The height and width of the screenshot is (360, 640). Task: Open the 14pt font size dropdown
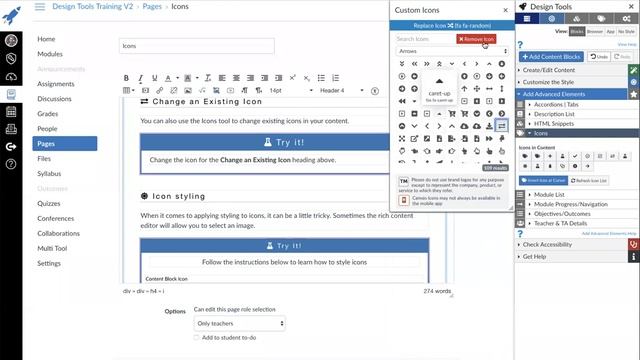(291, 90)
